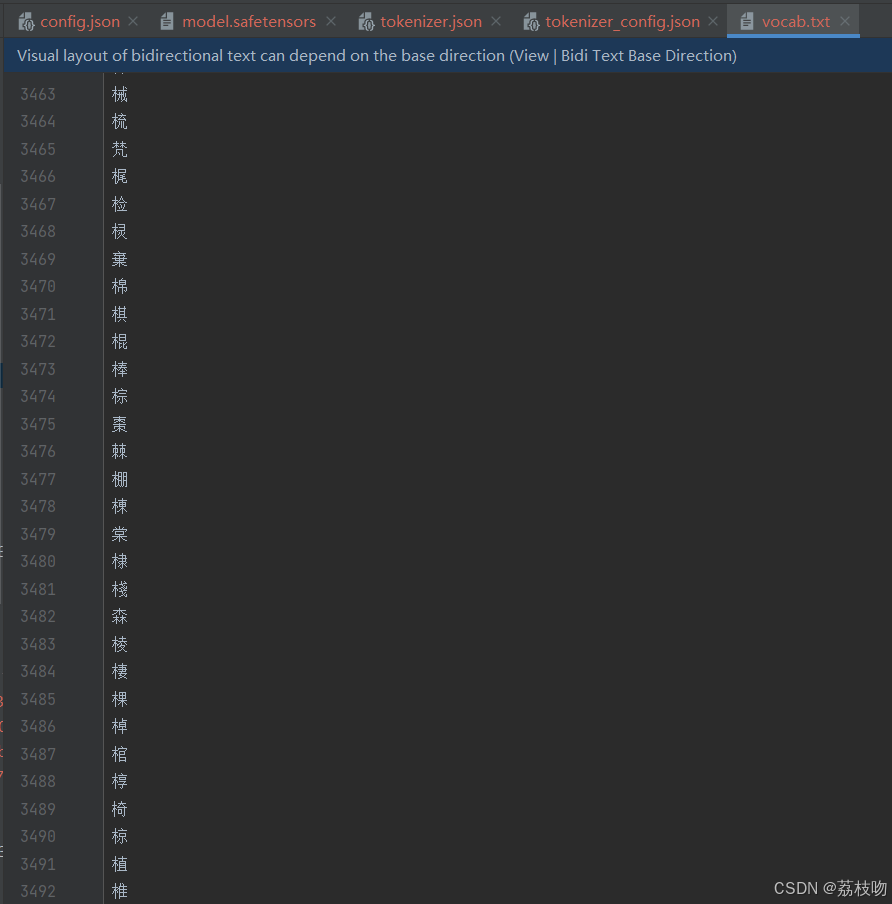The height and width of the screenshot is (904, 892).
Task: Click the vocab.txt file icon
Action: click(747, 22)
